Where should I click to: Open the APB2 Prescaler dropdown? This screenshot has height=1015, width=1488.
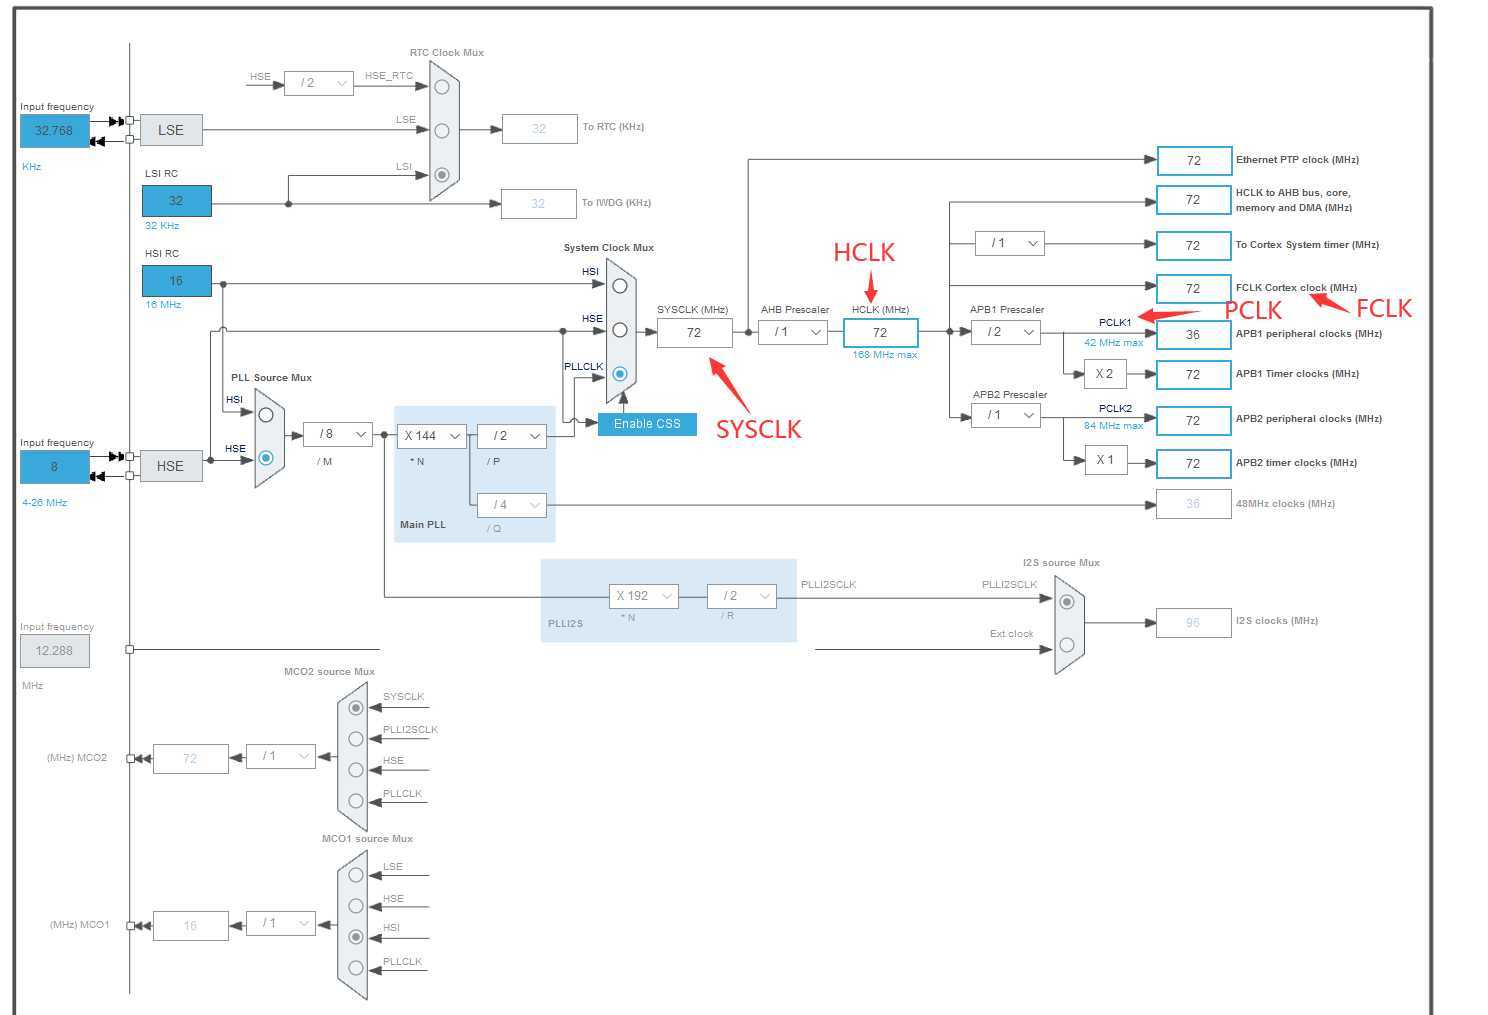point(1006,415)
